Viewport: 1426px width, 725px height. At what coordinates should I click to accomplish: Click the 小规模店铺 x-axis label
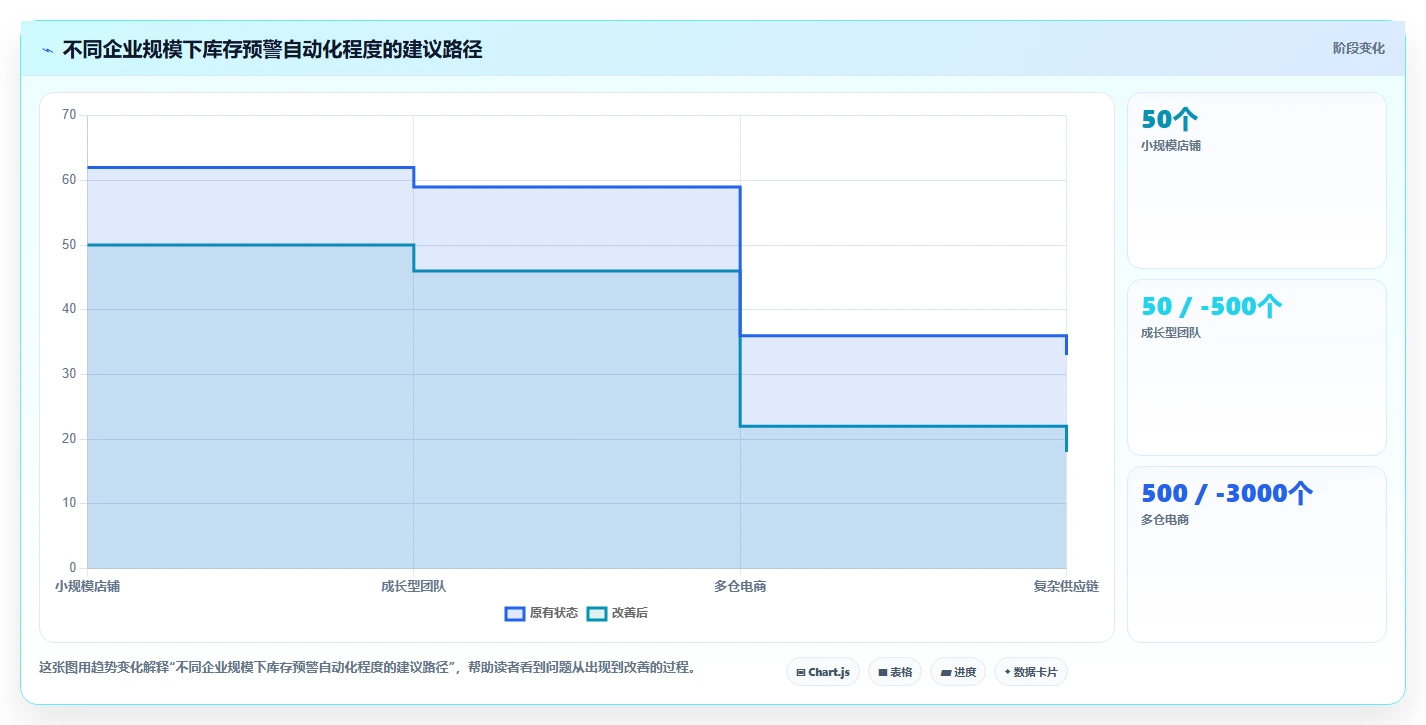(87, 586)
